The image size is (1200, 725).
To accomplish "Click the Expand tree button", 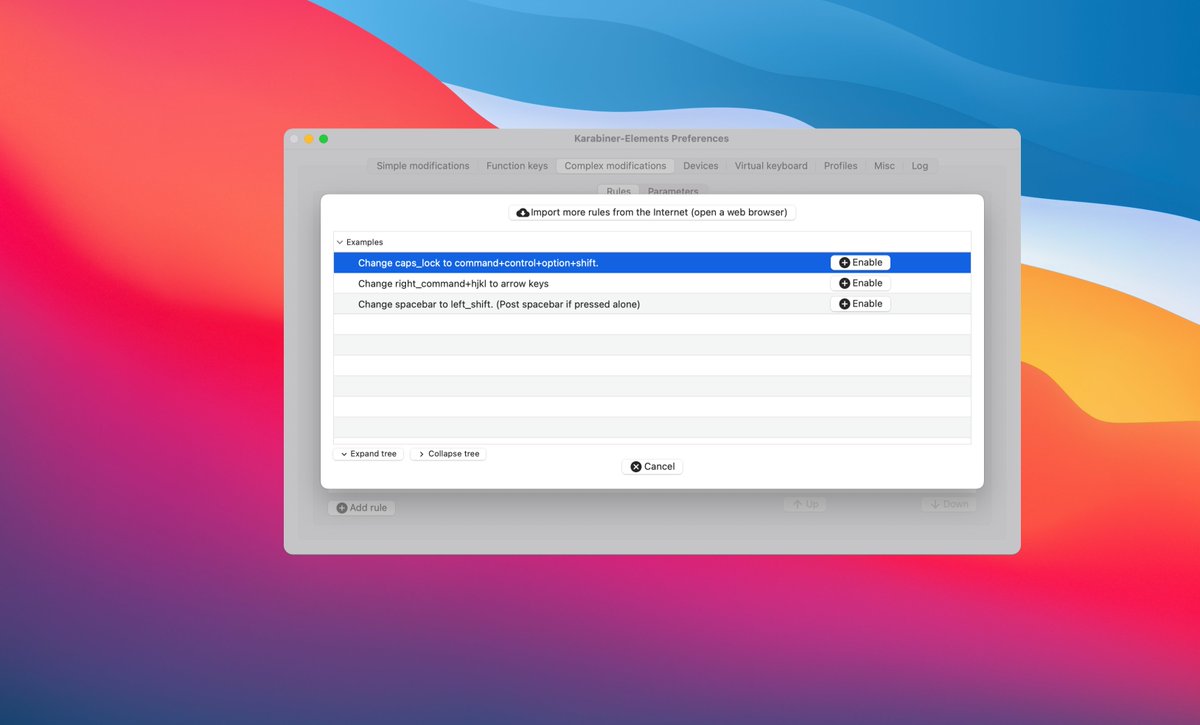I will click(x=368, y=454).
